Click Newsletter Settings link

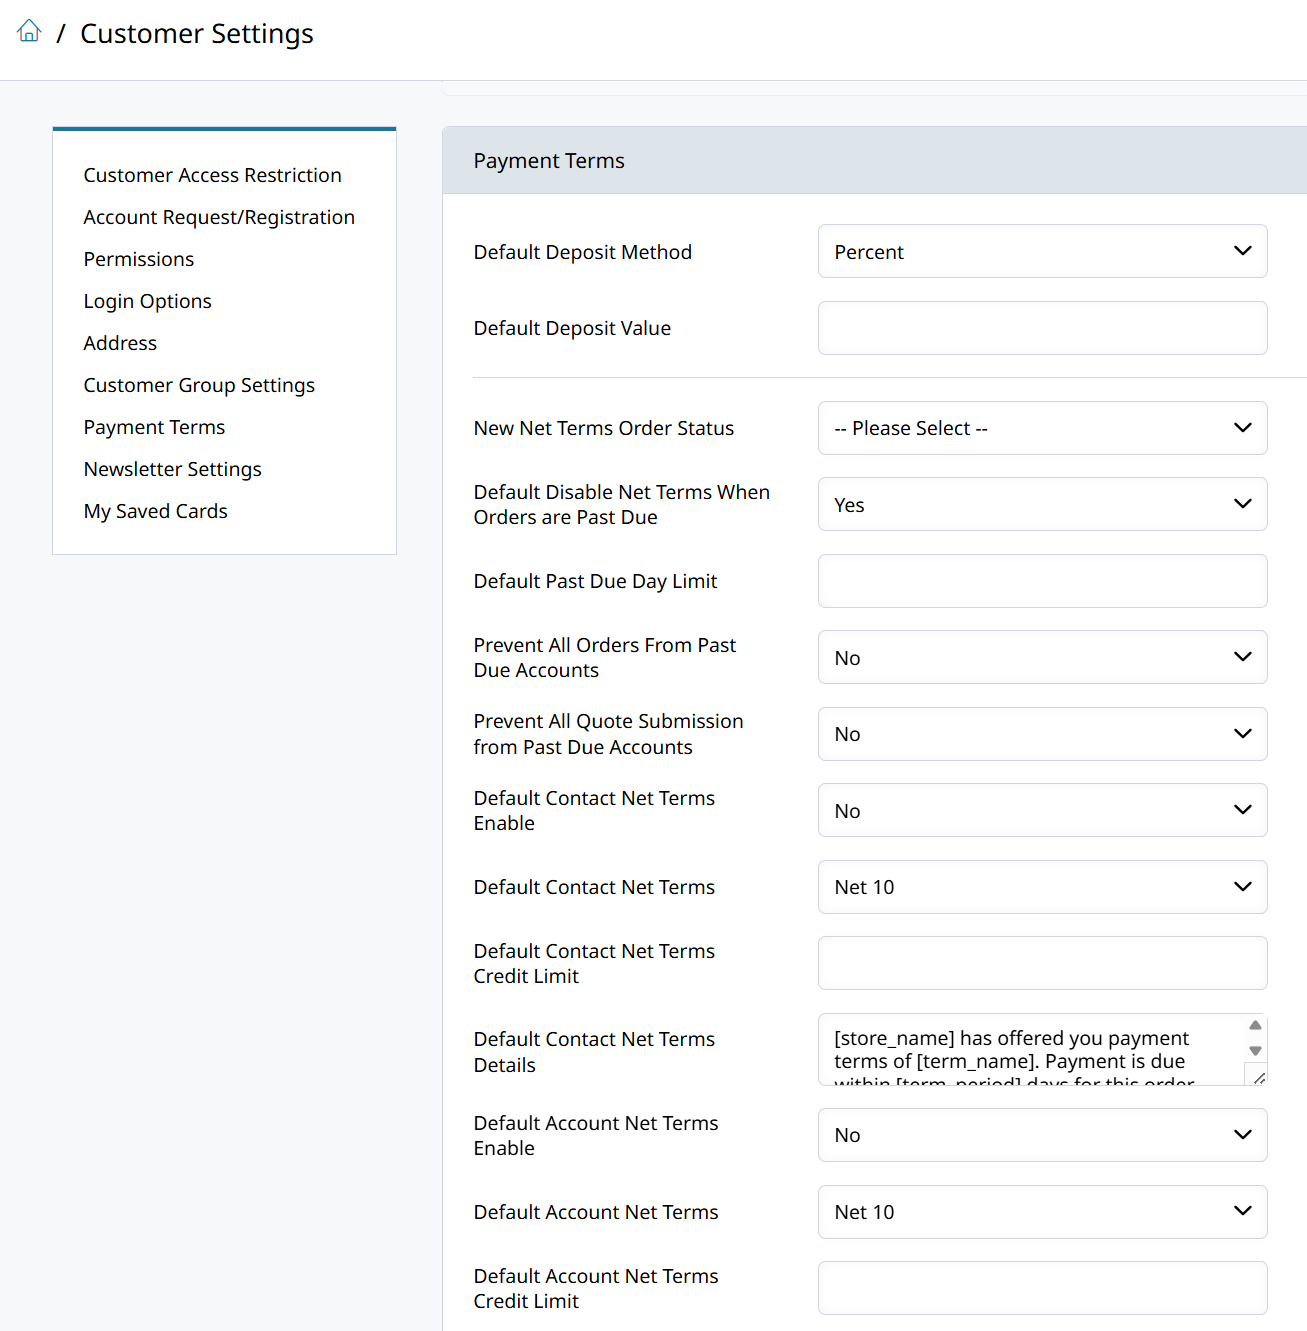pos(173,469)
